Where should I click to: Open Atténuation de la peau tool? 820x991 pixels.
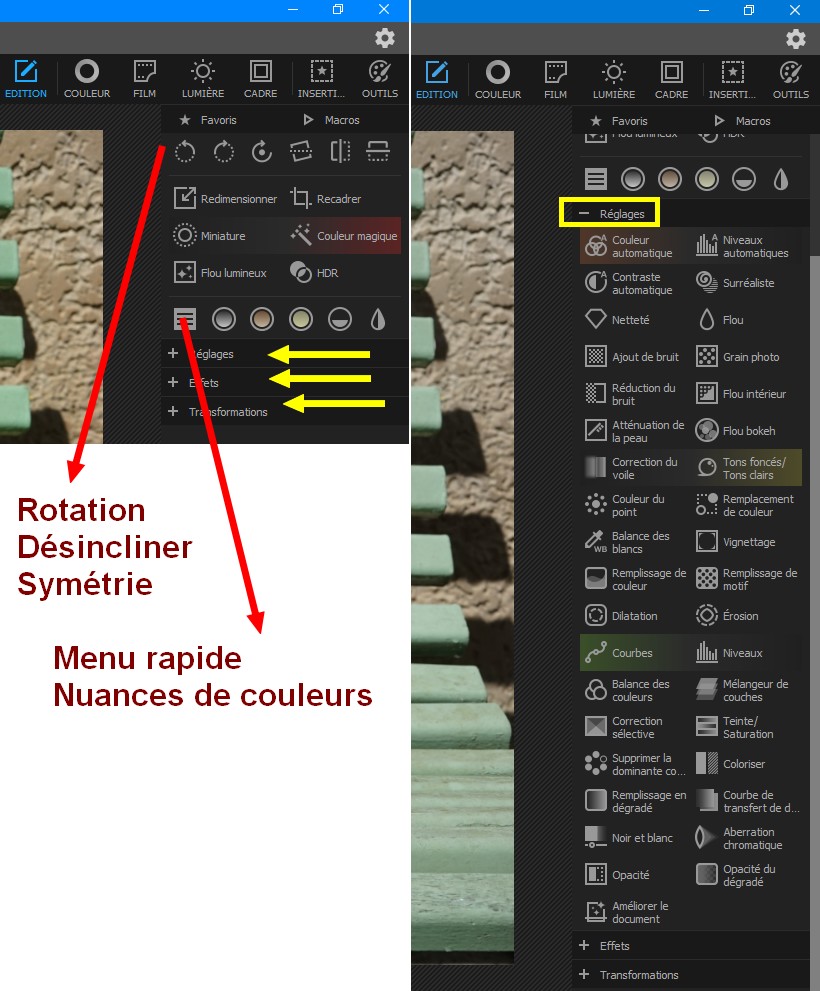point(634,431)
